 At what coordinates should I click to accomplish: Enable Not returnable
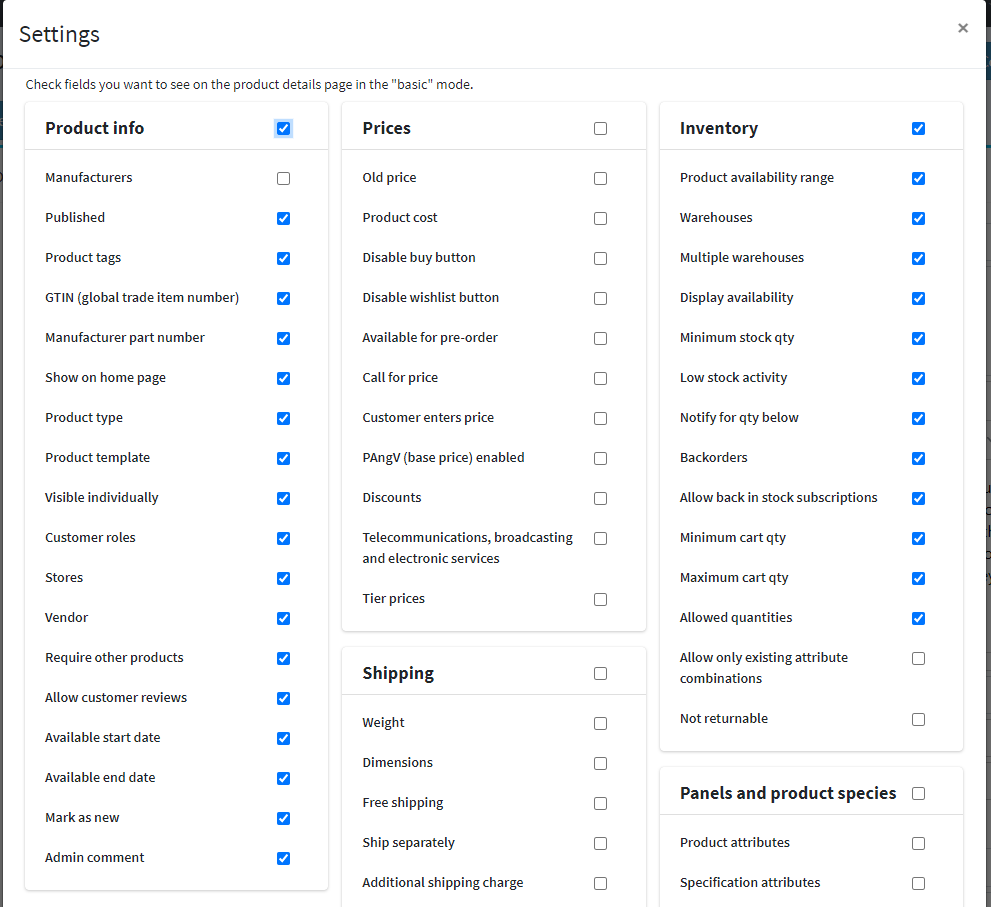(x=918, y=719)
